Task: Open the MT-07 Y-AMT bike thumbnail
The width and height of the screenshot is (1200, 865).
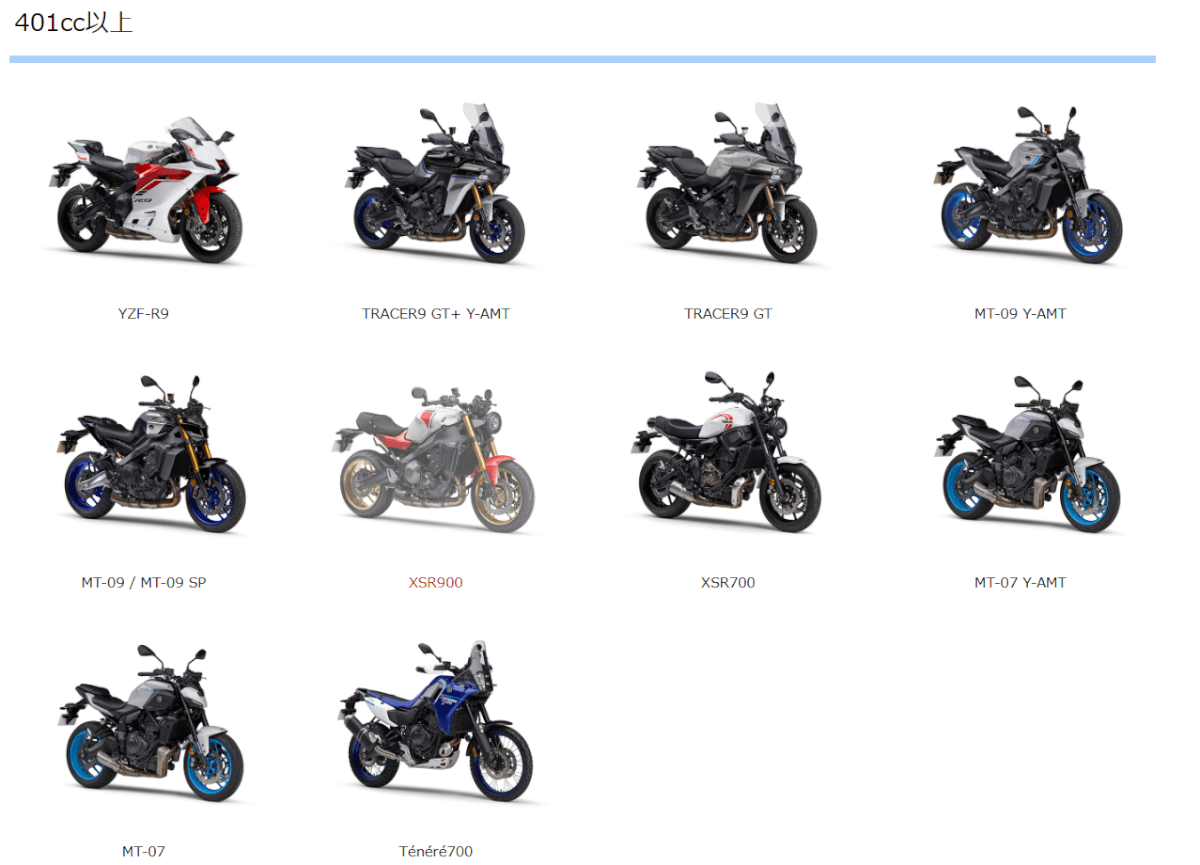Action: coord(1020,455)
